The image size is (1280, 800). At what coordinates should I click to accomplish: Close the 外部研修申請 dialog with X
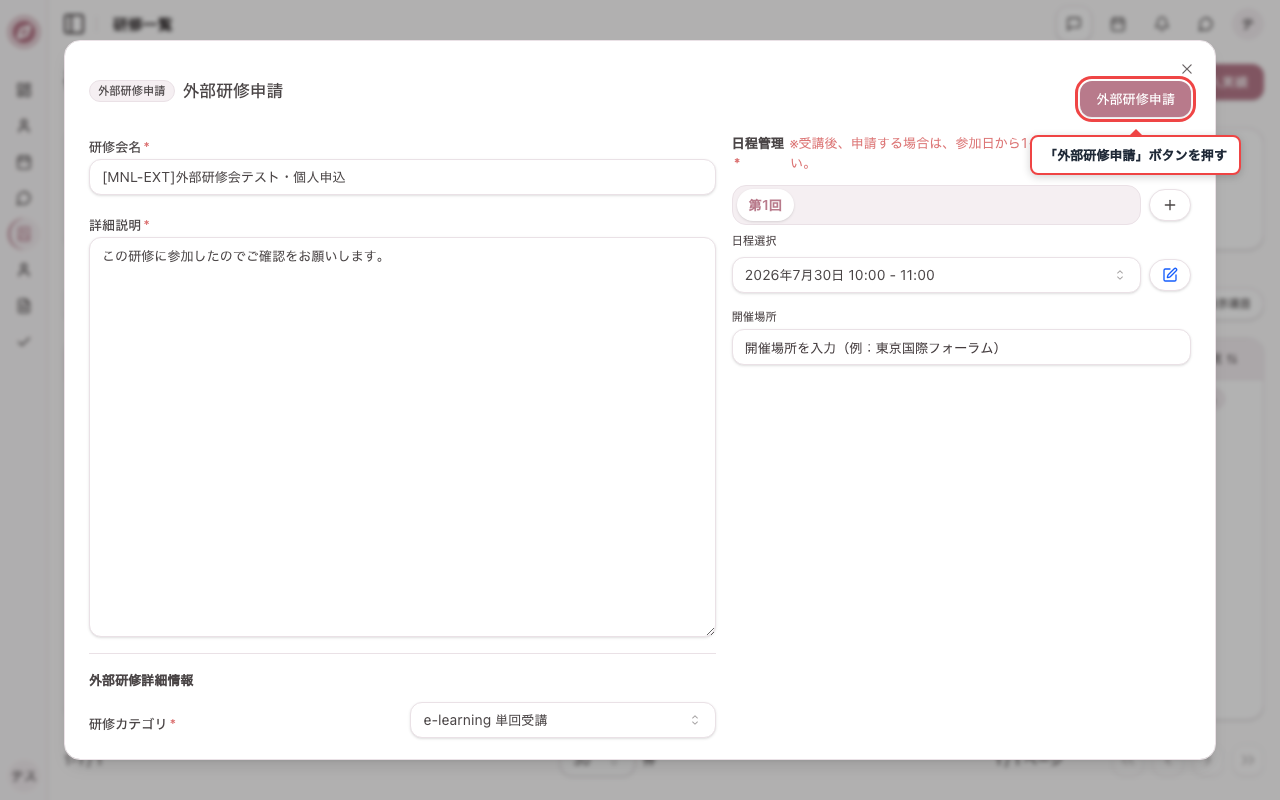point(1187,69)
